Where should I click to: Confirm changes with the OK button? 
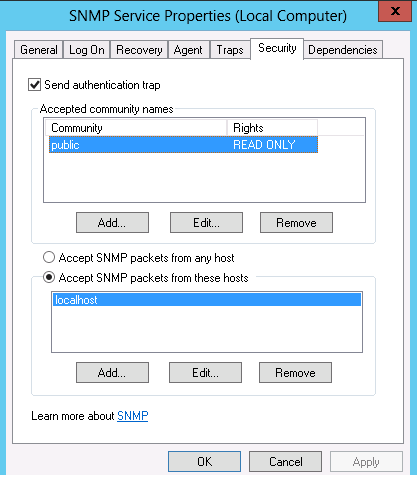[x=204, y=462]
